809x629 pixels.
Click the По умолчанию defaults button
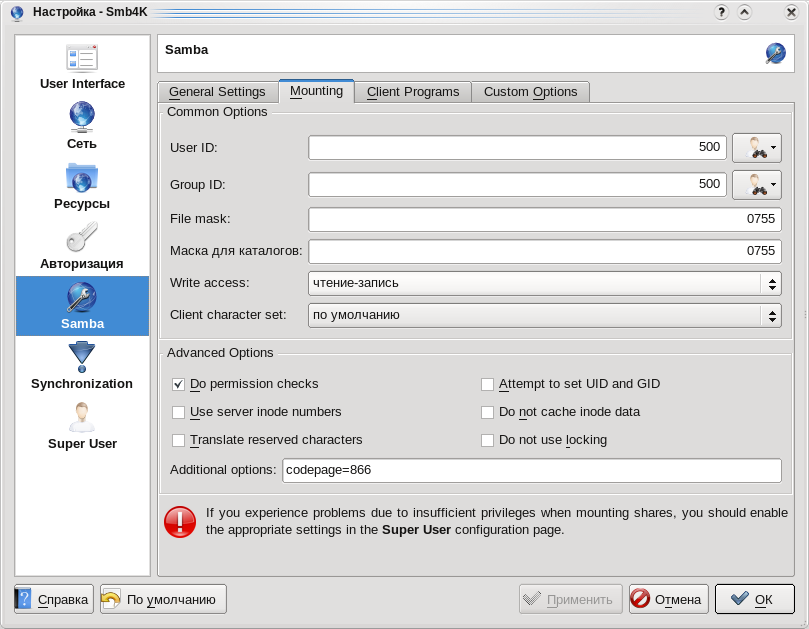(x=164, y=599)
